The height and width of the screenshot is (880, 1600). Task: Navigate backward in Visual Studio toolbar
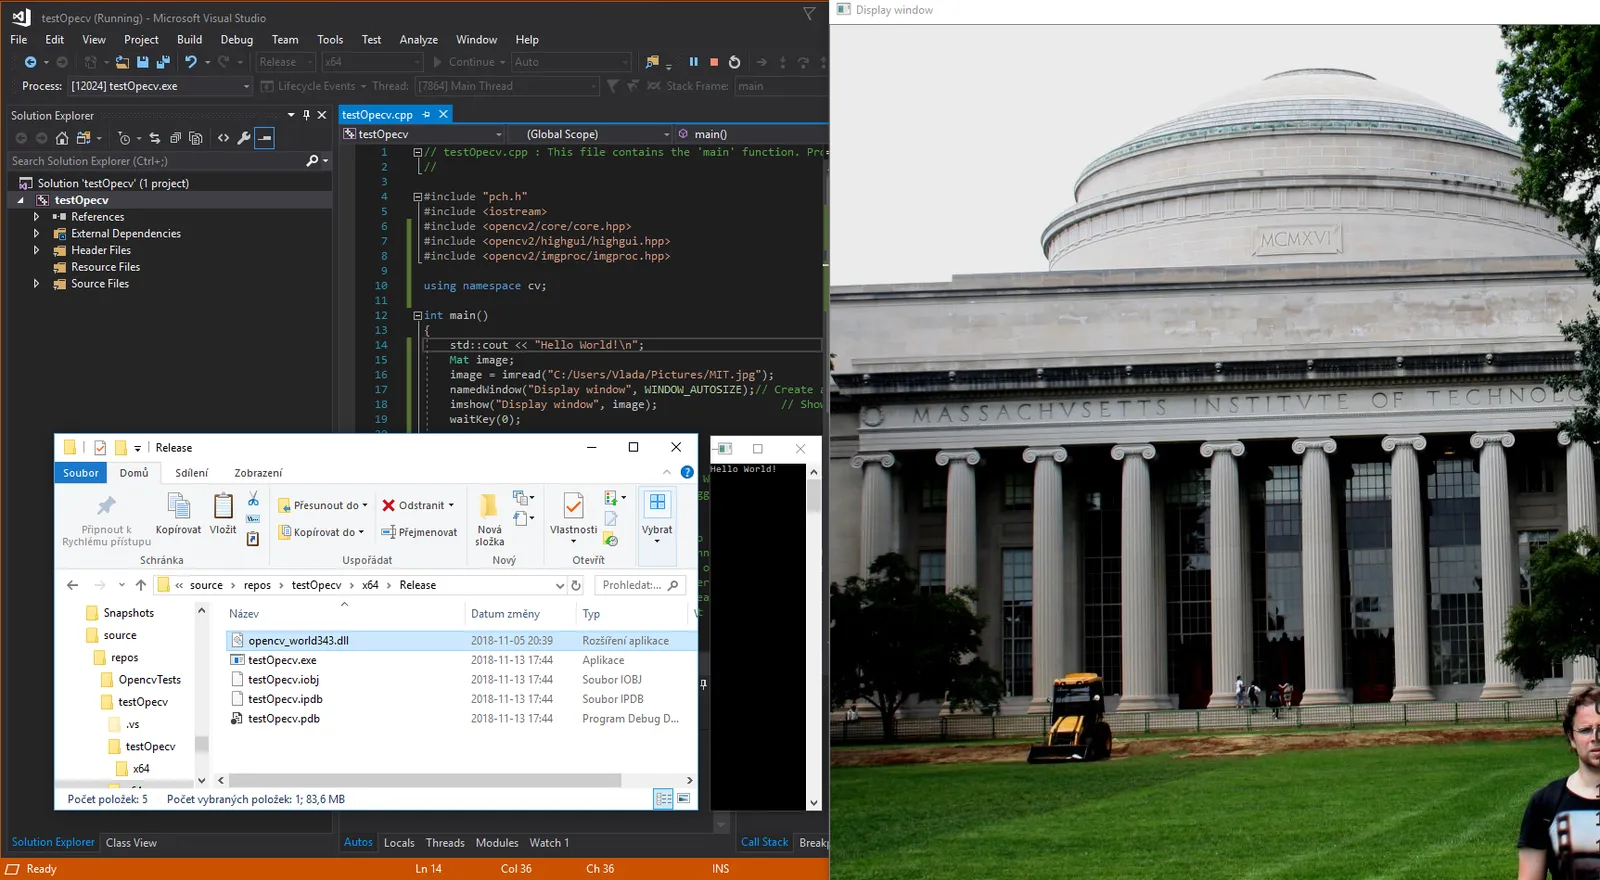(x=30, y=62)
